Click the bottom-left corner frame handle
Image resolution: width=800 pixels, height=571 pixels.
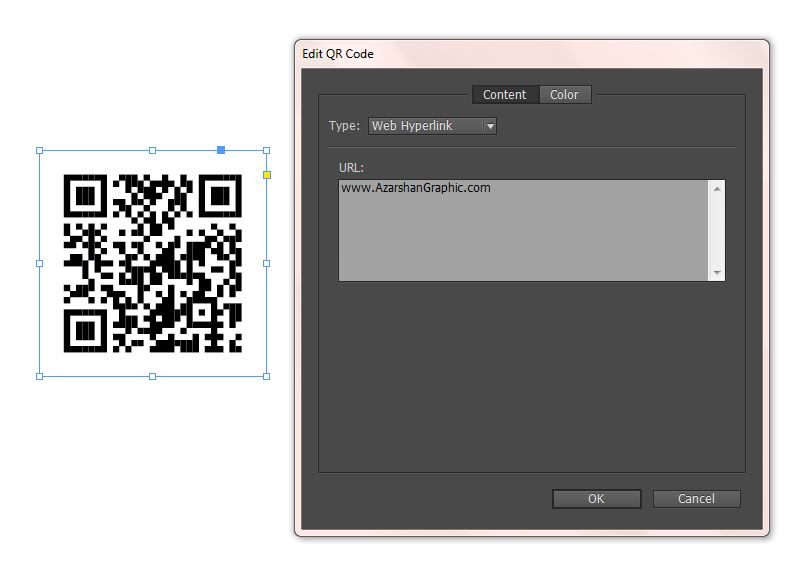tap(39, 376)
